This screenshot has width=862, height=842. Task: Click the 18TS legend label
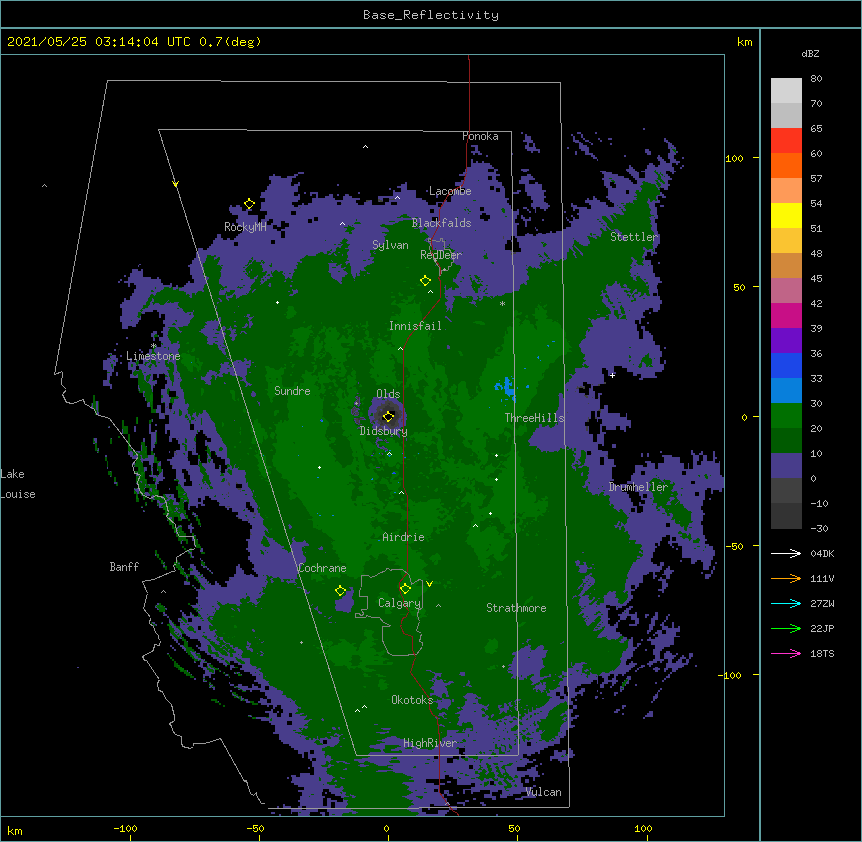(x=822, y=653)
